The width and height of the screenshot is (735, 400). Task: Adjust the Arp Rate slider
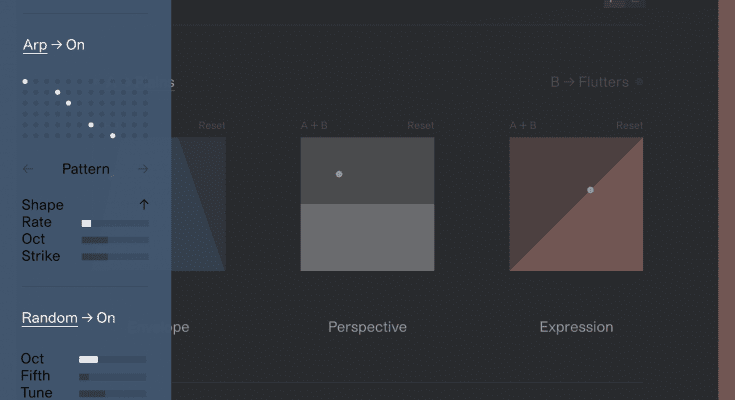click(115, 223)
